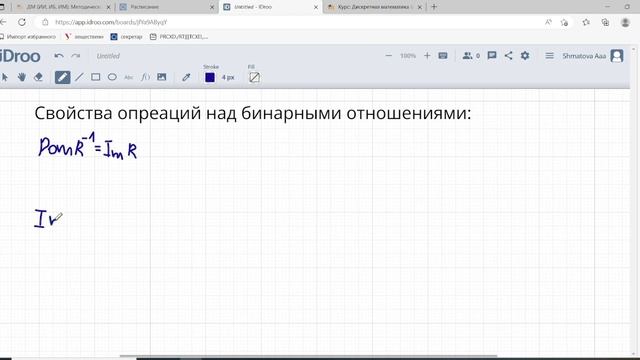The height and width of the screenshot is (360, 640).
Task: Select the hand pan tool
Action: click(22, 77)
